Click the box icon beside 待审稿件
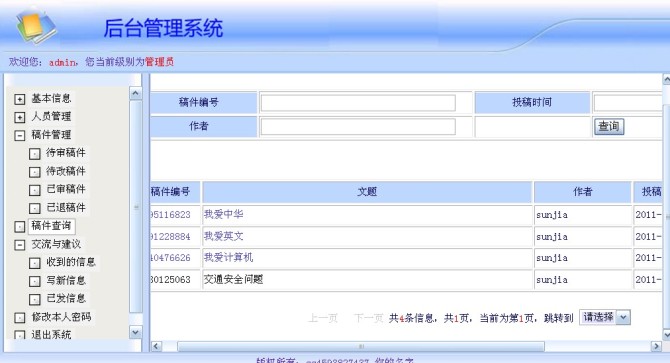The image size is (670, 363). [x=35, y=154]
